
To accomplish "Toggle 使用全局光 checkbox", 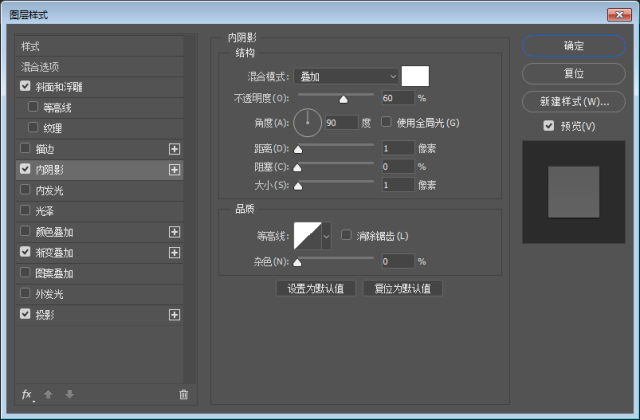I will (386, 122).
